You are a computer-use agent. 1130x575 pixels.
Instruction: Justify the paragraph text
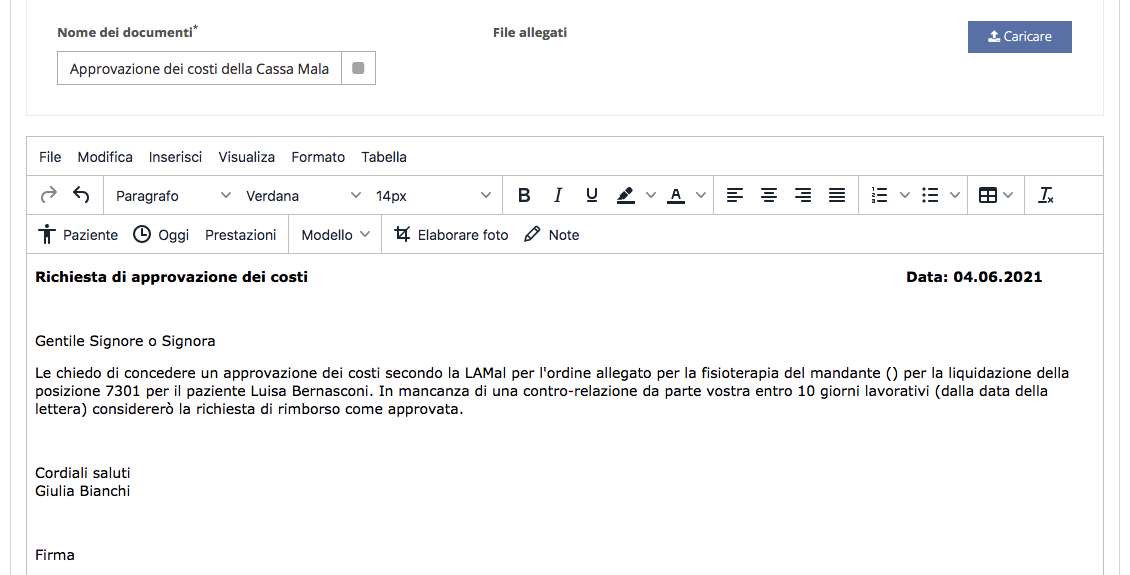click(x=837, y=195)
